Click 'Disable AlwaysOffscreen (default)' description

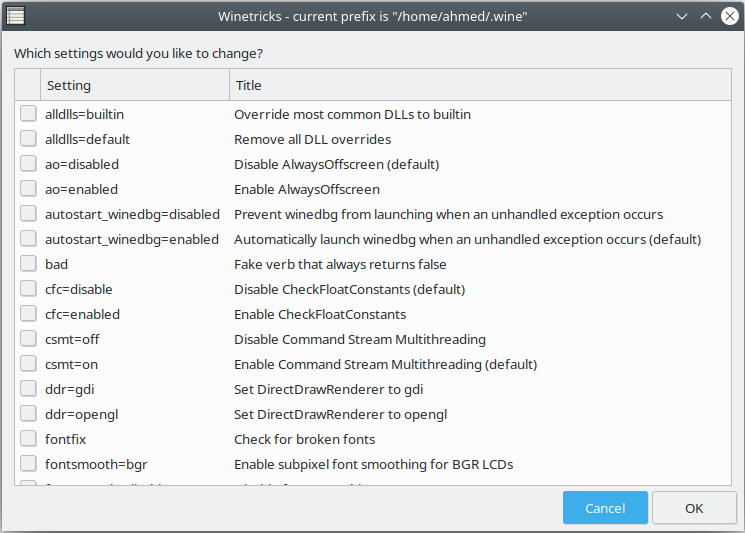pos(336,164)
